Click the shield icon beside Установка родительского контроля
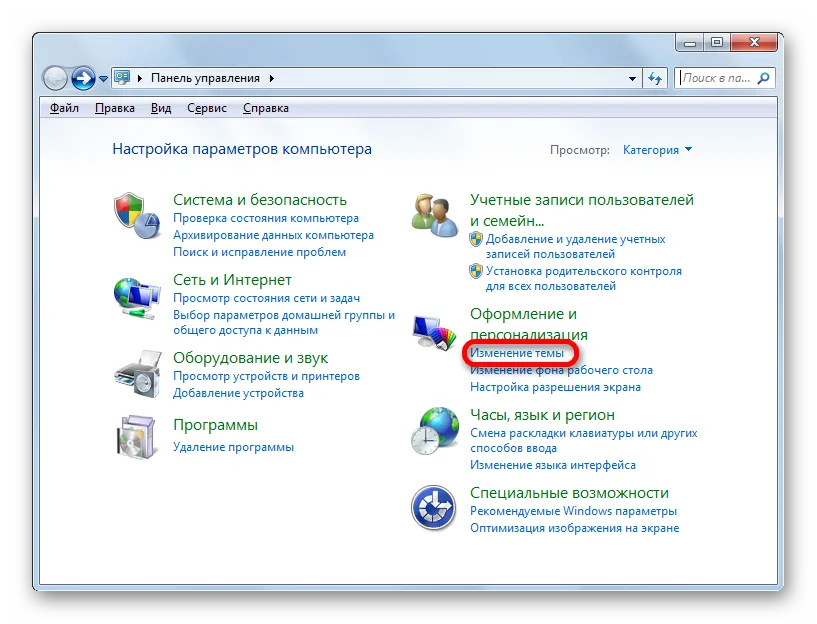817x624 pixels. pos(476,271)
